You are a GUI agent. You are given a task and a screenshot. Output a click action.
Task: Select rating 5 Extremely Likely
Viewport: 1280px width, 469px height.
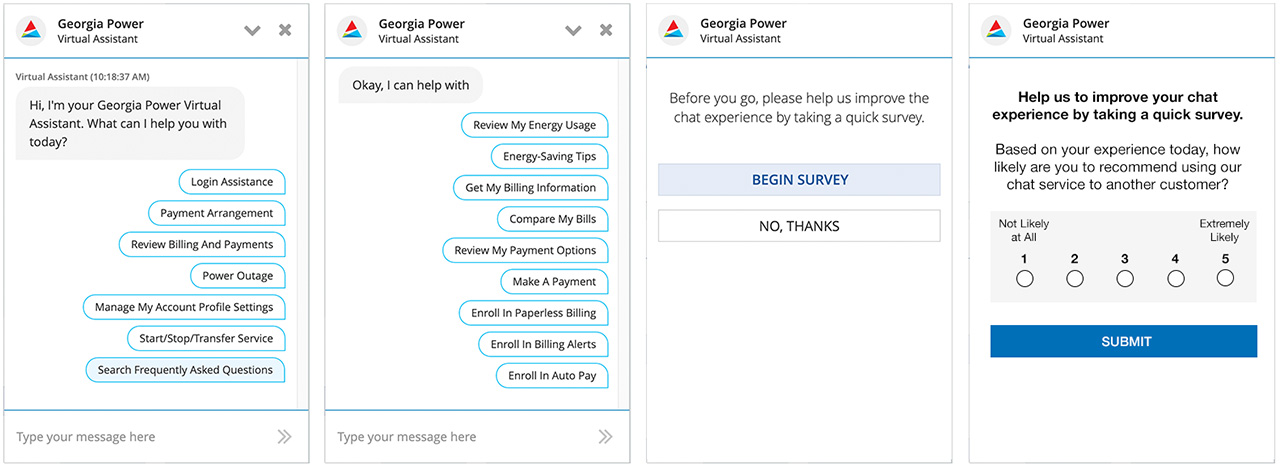pyautogui.click(x=1225, y=279)
